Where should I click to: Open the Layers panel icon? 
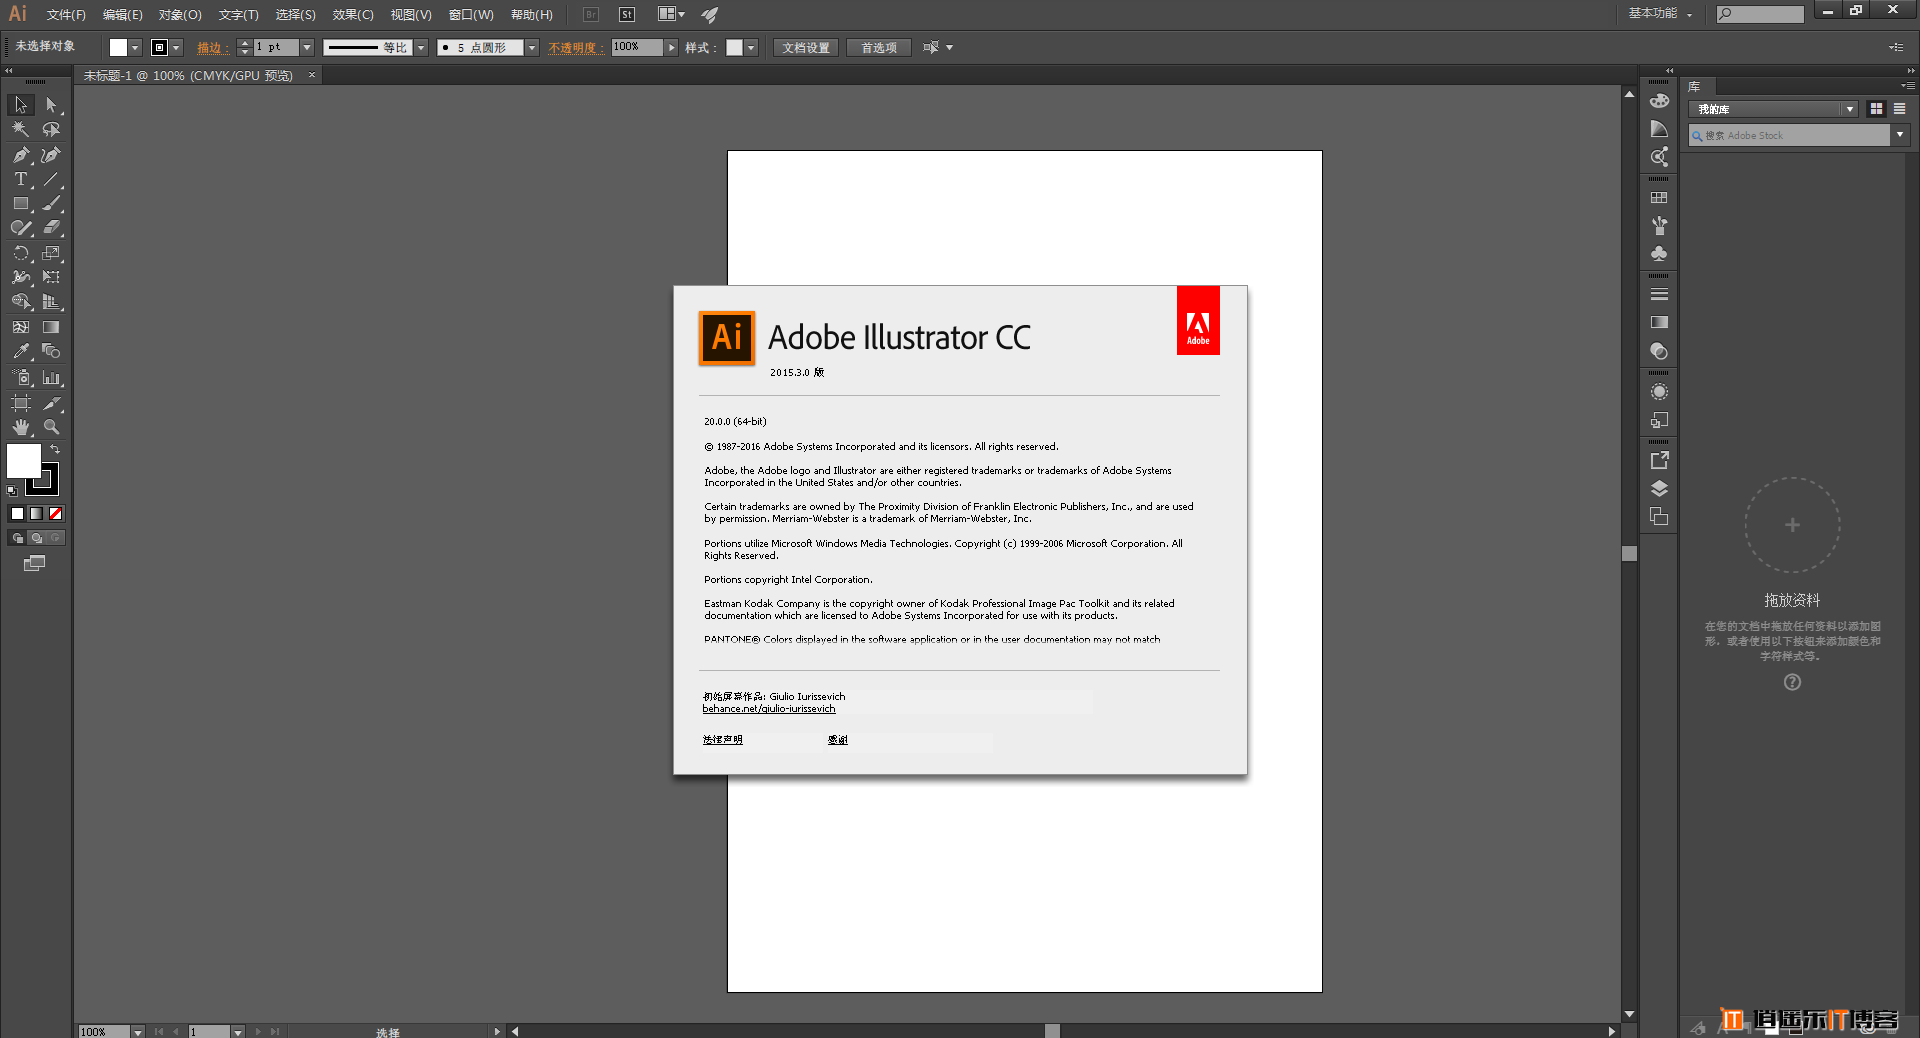point(1659,489)
